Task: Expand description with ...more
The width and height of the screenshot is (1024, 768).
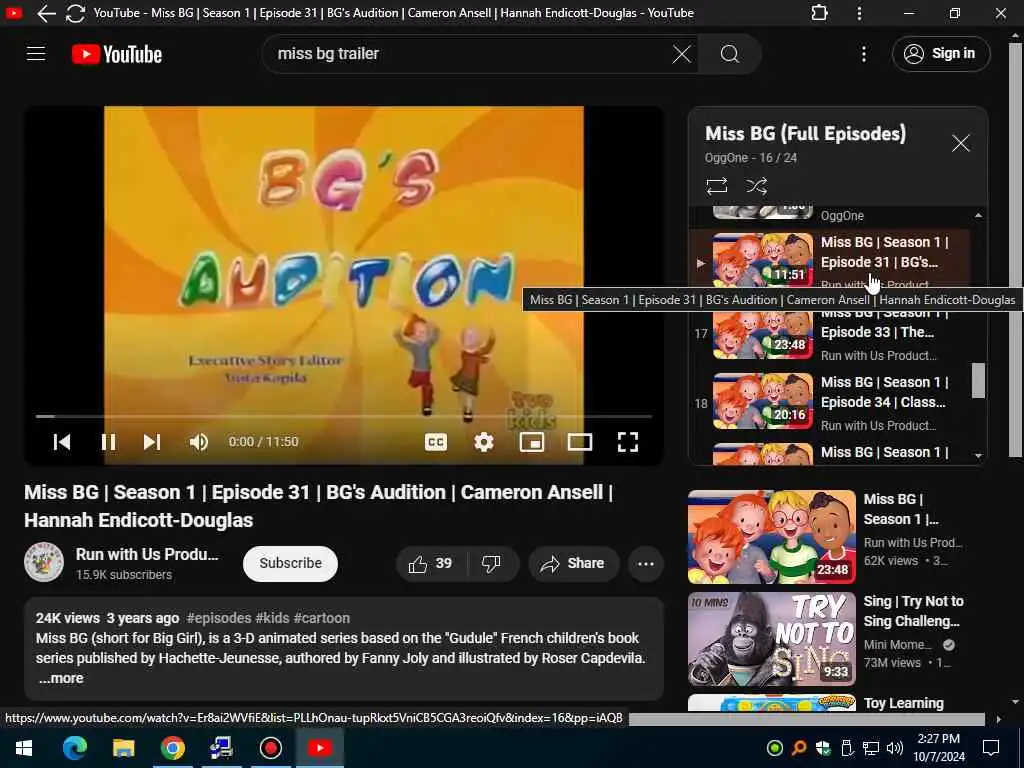Action: (x=61, y=678)
